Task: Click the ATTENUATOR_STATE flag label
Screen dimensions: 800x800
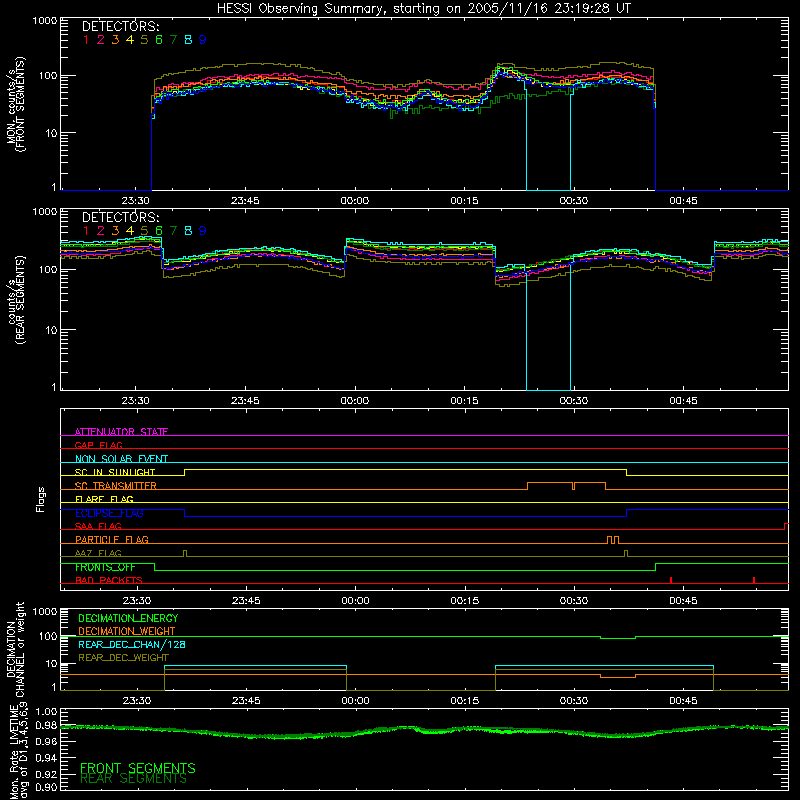Action: [121, 432]
